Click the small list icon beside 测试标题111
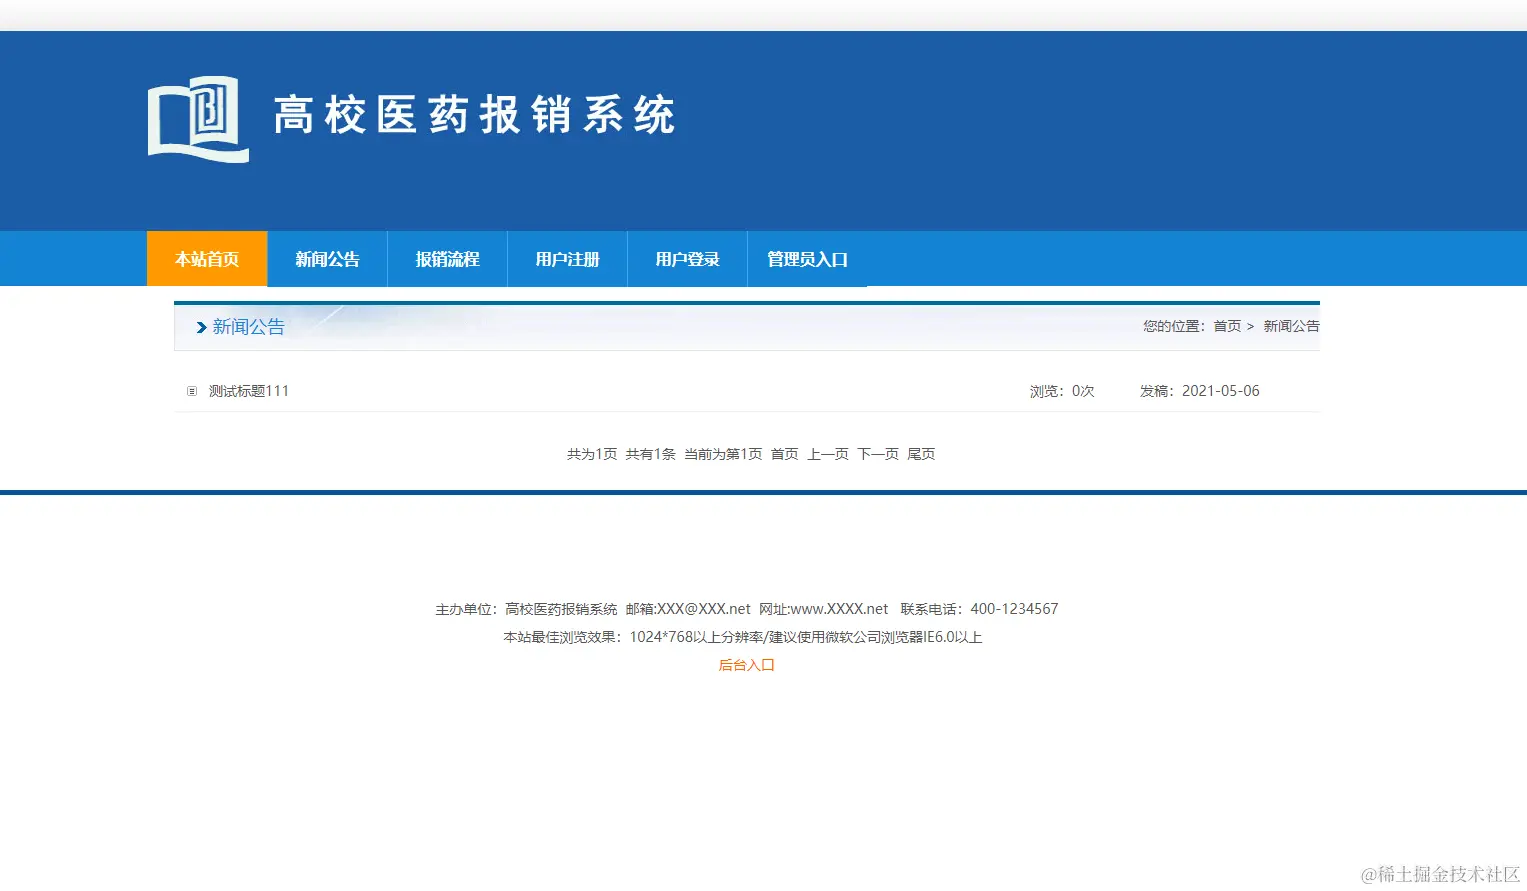The width and height of the screenshot is (1527, 891). coord(192,391)
